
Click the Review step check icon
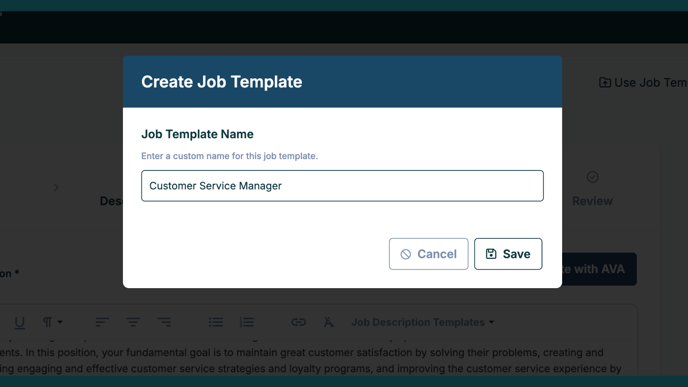pos(592,177)
